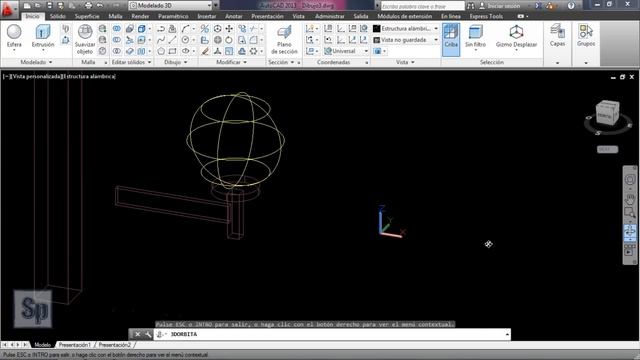Select the Move cross-arrows tool in Modificar
Image resolution: width=640 pixels, height=360 pixels.
(229, 29)
